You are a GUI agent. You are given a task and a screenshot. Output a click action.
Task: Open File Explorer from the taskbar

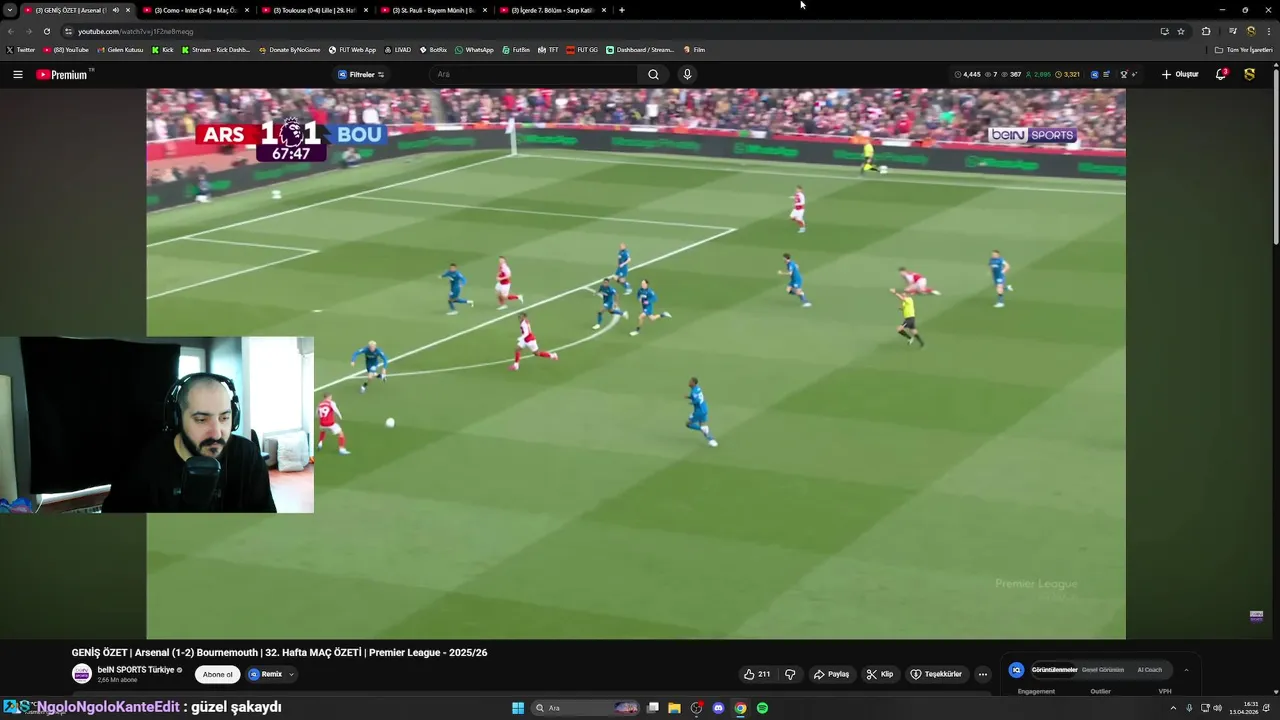point(674,708)
